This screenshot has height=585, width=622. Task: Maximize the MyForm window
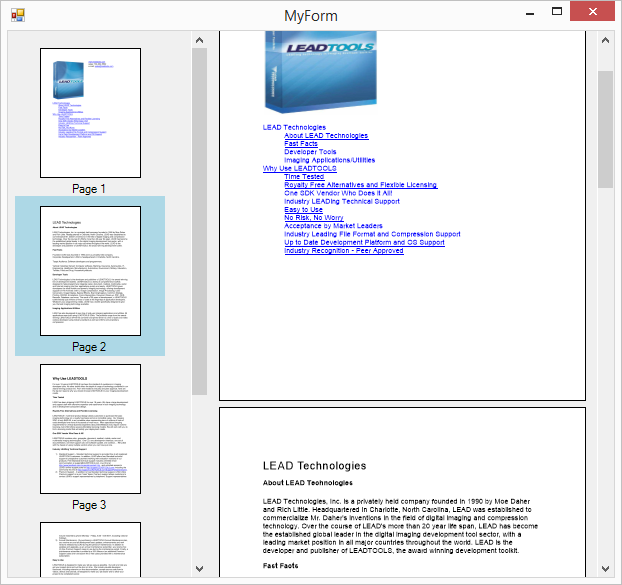point(557,11)
